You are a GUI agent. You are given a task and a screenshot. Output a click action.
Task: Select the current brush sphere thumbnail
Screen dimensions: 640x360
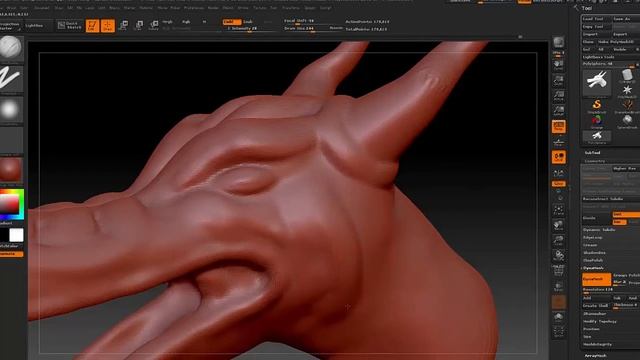click(x=11, y=48)
